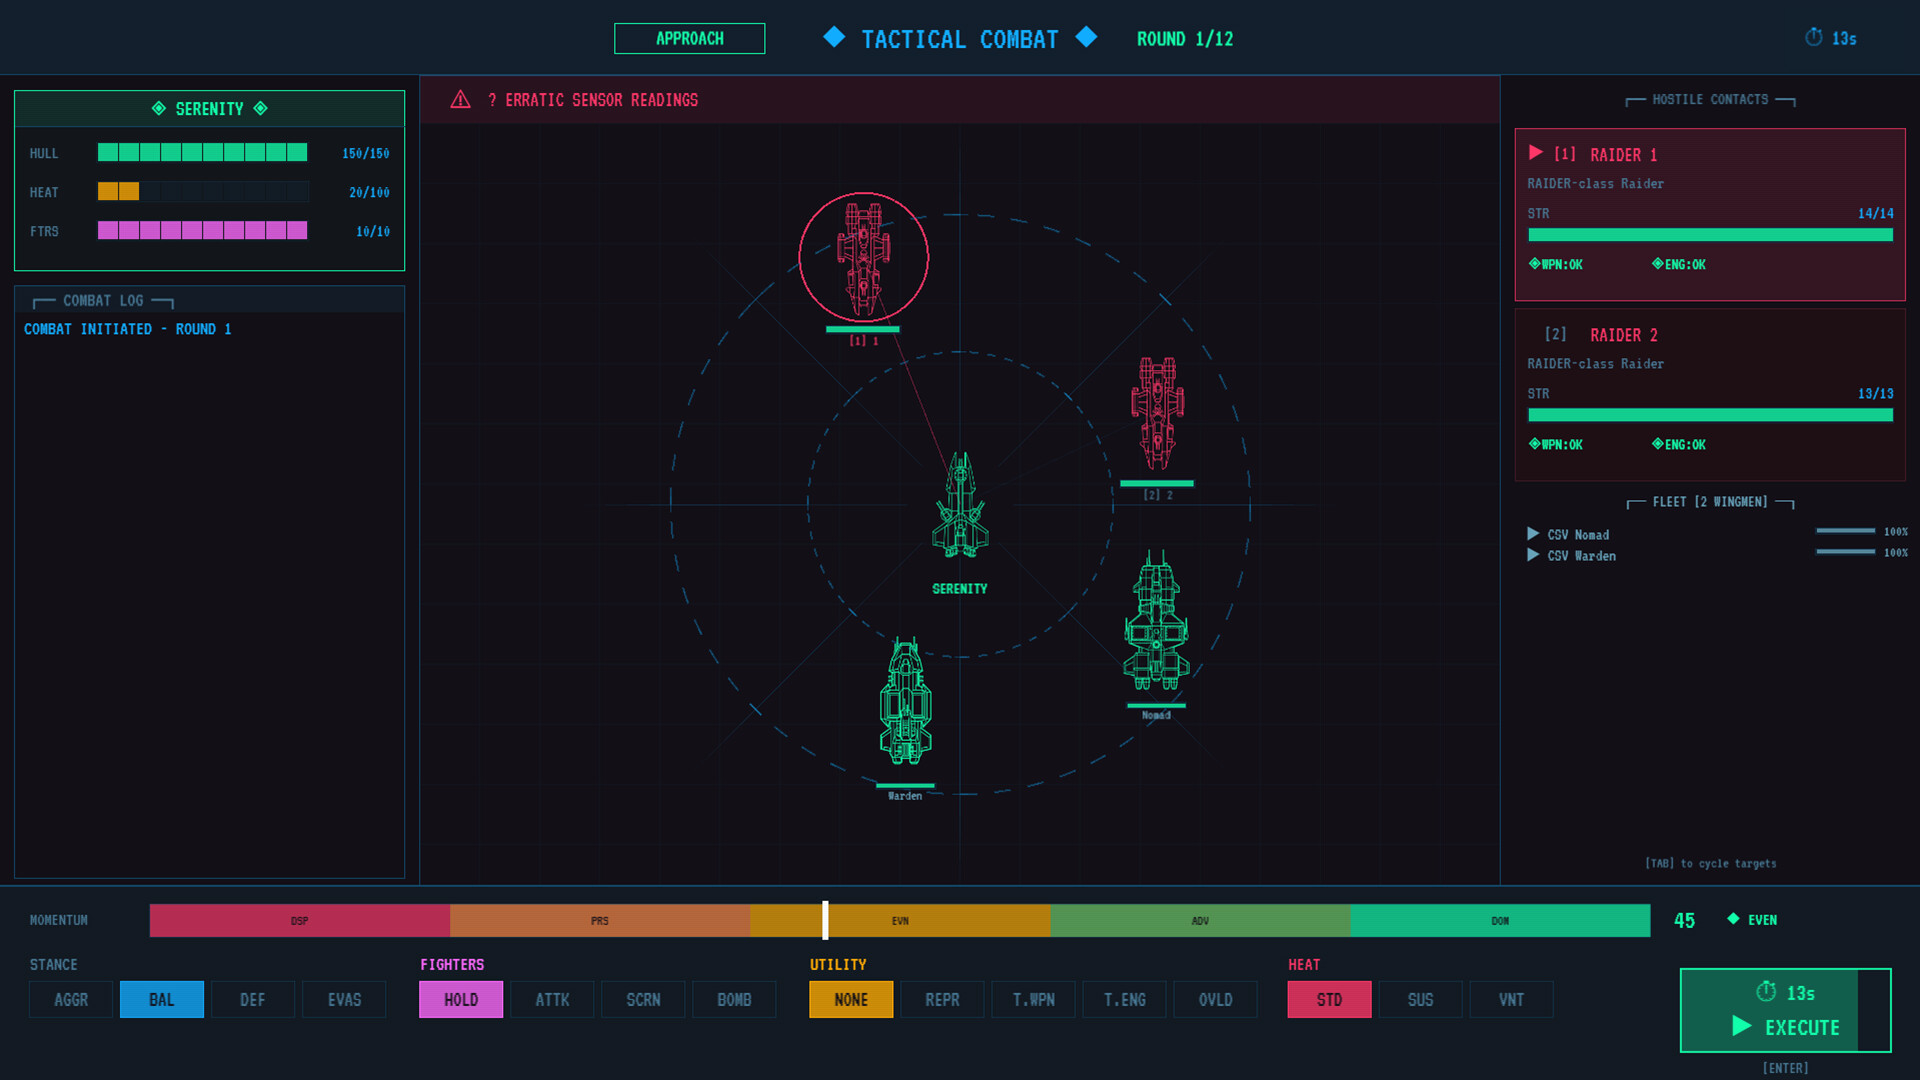Expand the CSV Nomad fleet entry
Viewport: 1920px width, 1080px height.
[1536, 534]
